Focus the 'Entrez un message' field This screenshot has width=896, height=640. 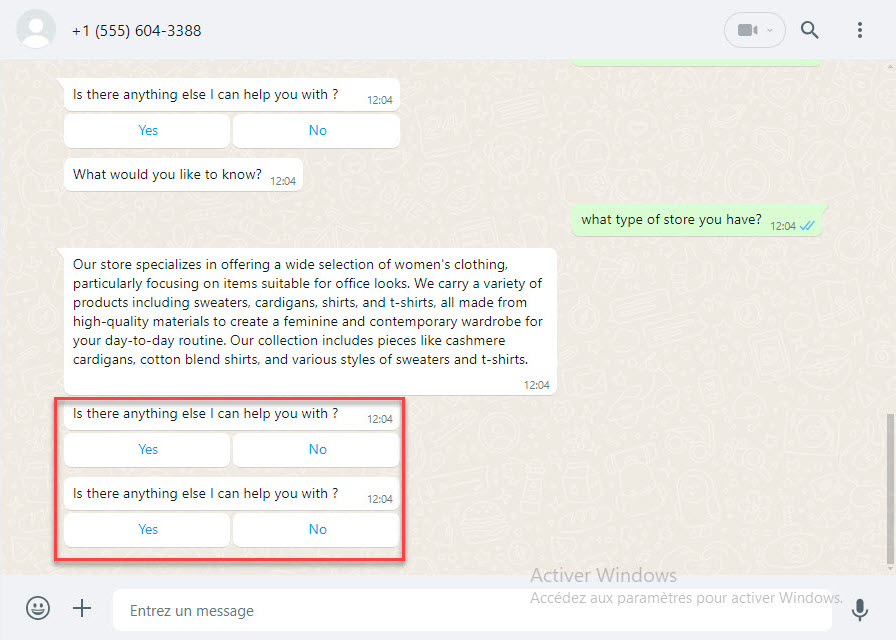pyautogui.click(x=472, y=610)
